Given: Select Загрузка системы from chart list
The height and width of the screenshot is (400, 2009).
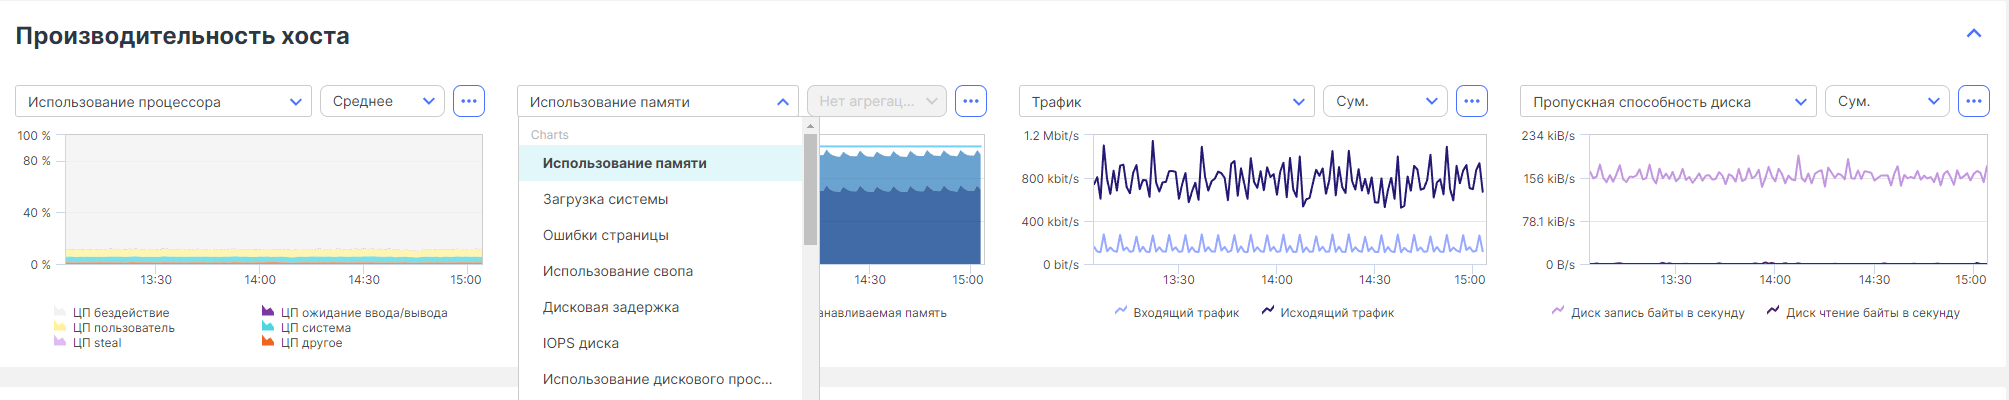Looking at the screenshot, I should pos(605,199).
